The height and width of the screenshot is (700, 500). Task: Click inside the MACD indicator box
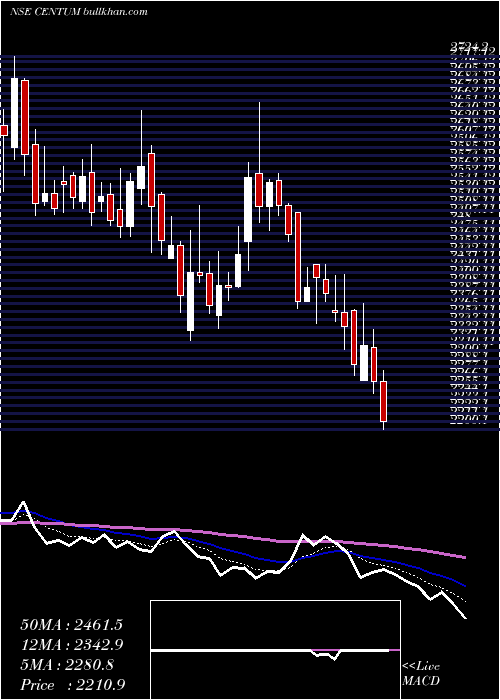(275, 650)
